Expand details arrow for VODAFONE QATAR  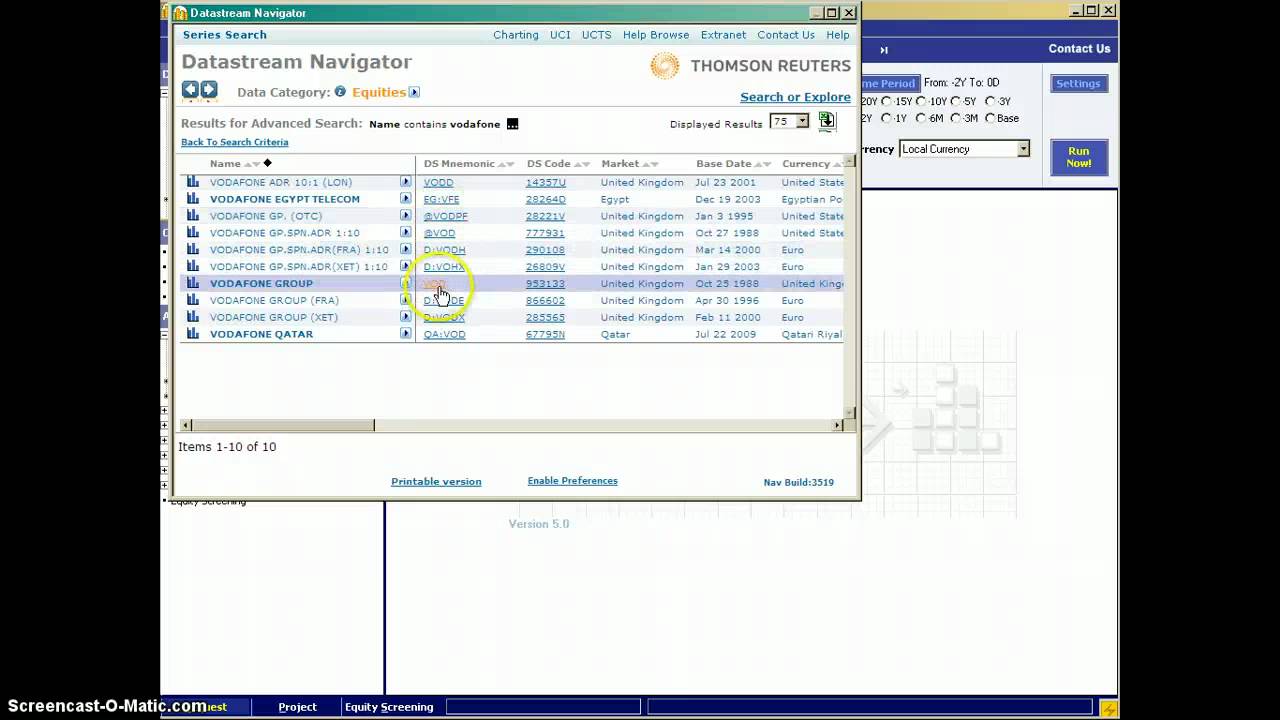click(x=405, y=334)
